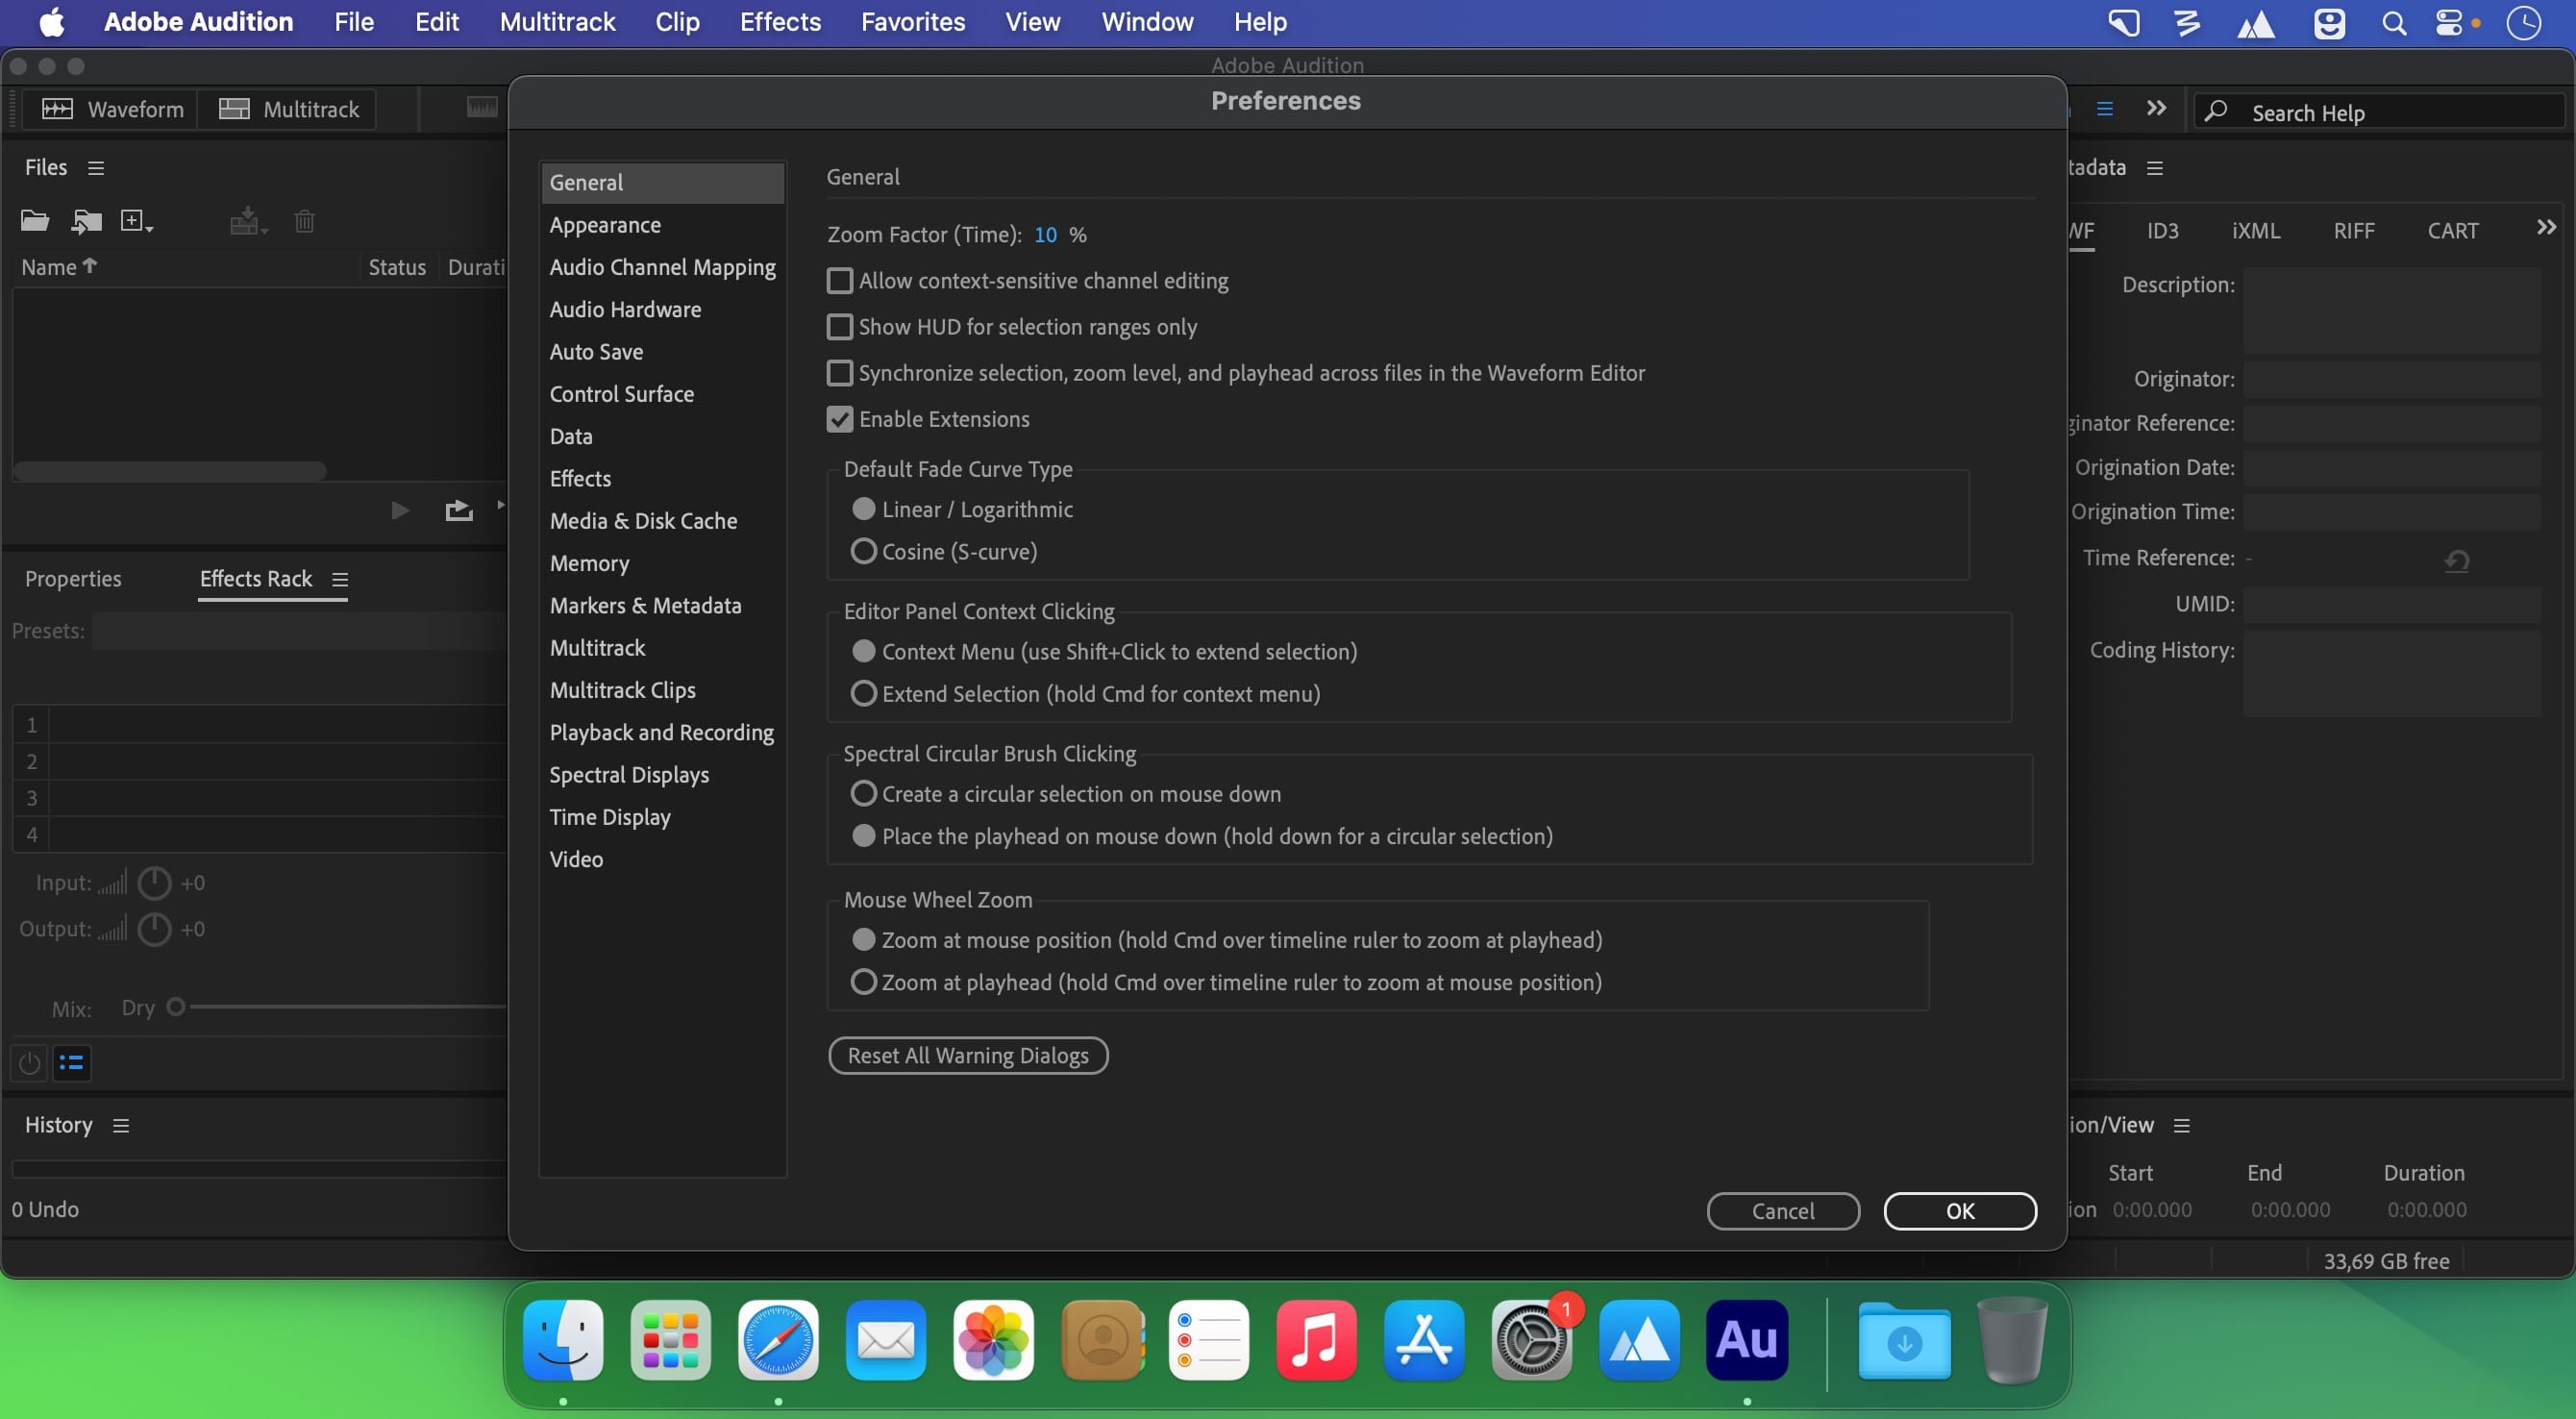Click the Effects Rack list view icon
The width and height of the screenshot is (2576, 1419).
pos(71,1062)
